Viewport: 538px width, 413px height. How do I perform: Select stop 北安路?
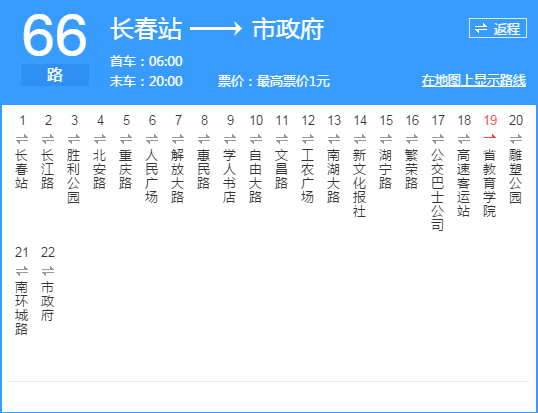(100, 169)
